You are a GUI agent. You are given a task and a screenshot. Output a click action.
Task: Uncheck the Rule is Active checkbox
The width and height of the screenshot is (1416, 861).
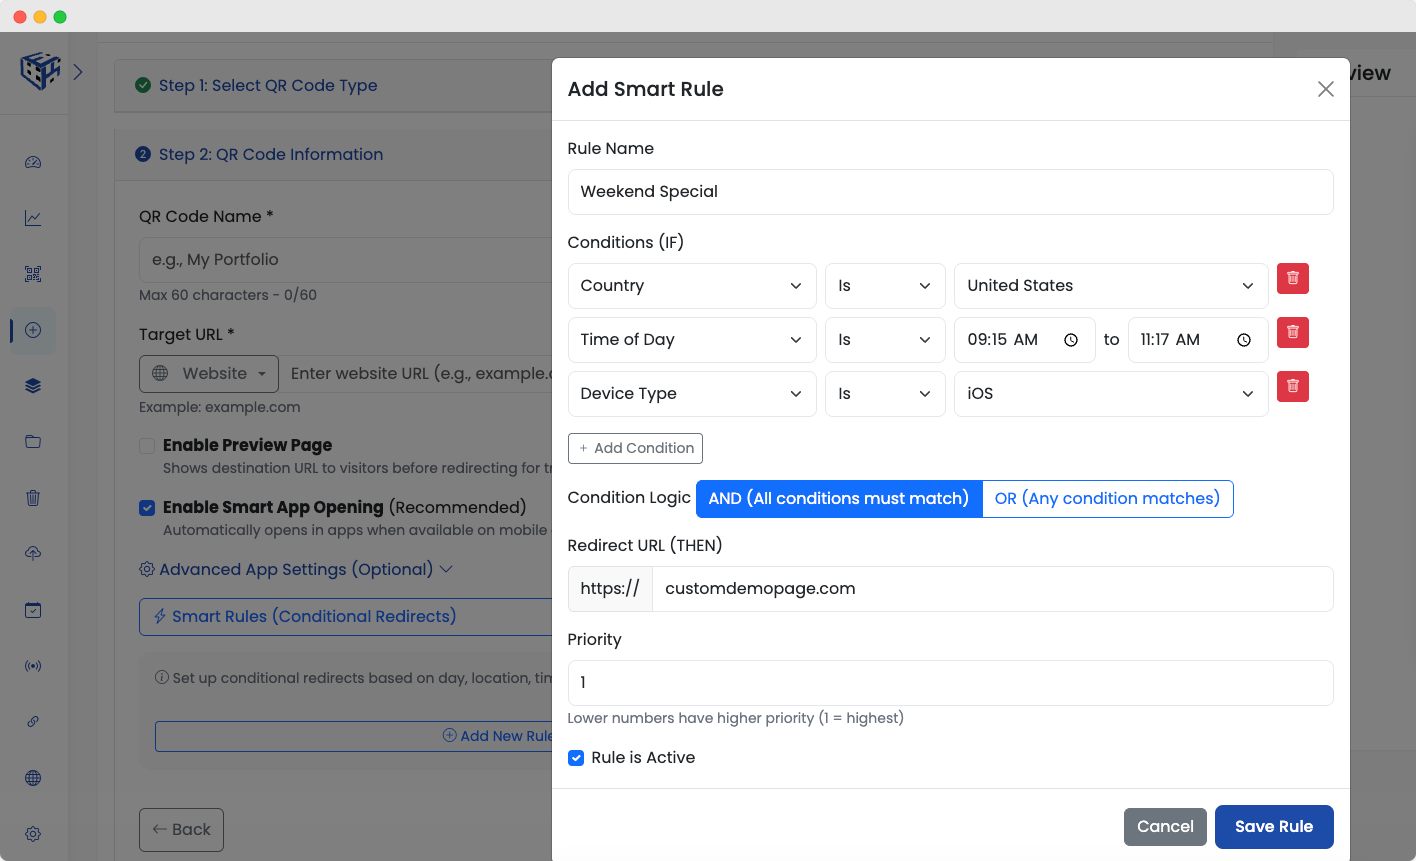pos(576,758)
